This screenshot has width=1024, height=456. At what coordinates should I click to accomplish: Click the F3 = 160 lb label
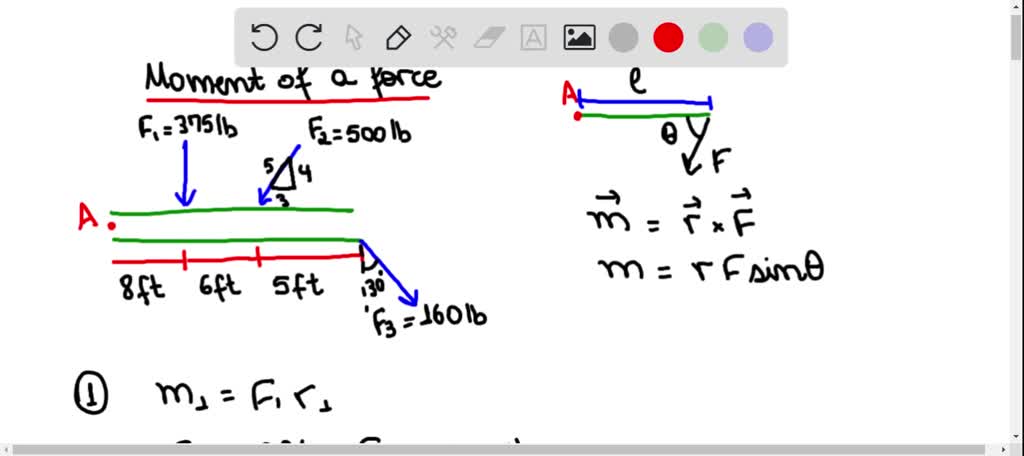pyautogui.click(x=429, y=319)
